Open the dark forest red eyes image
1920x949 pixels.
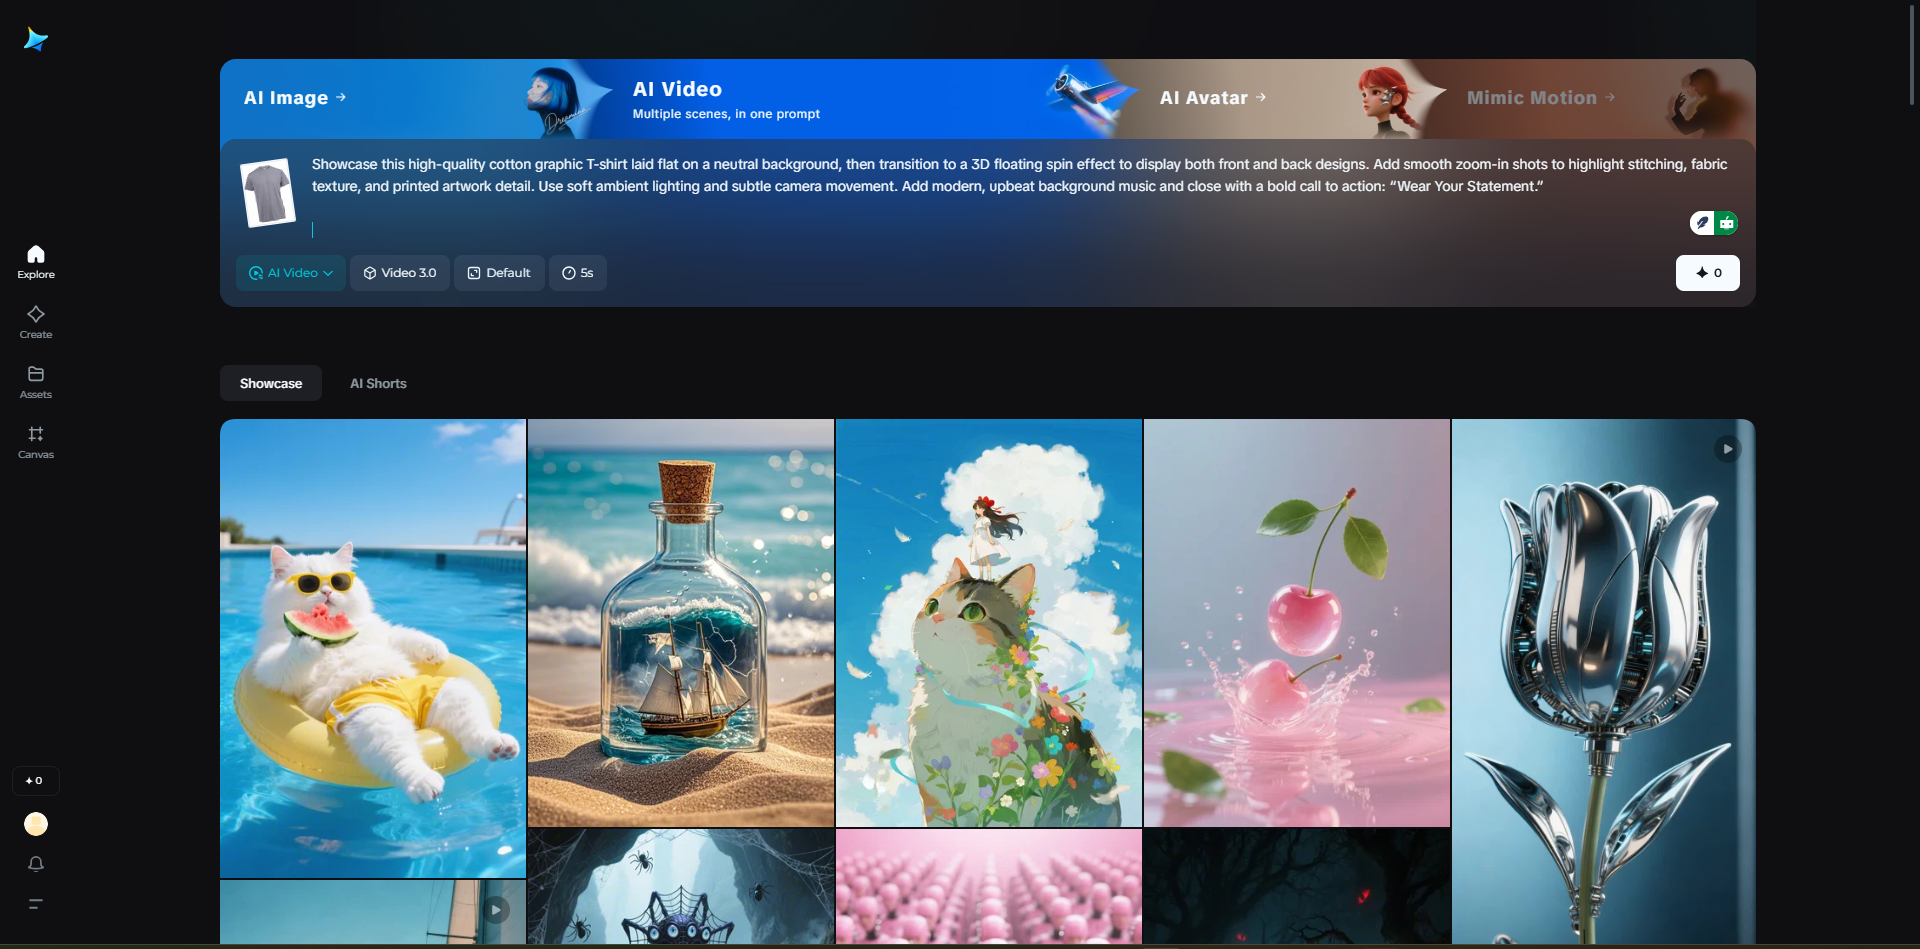(x=1297, y=886)
